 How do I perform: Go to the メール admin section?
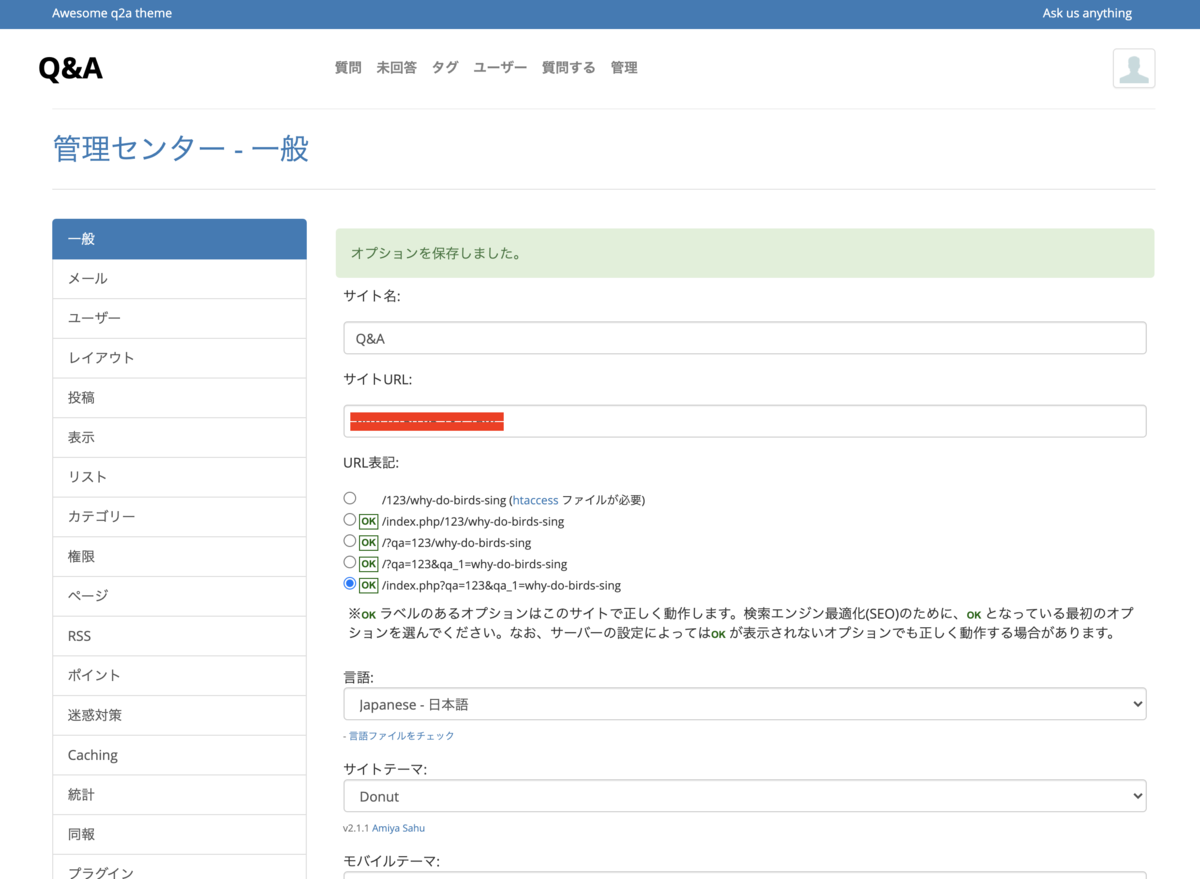179,279
